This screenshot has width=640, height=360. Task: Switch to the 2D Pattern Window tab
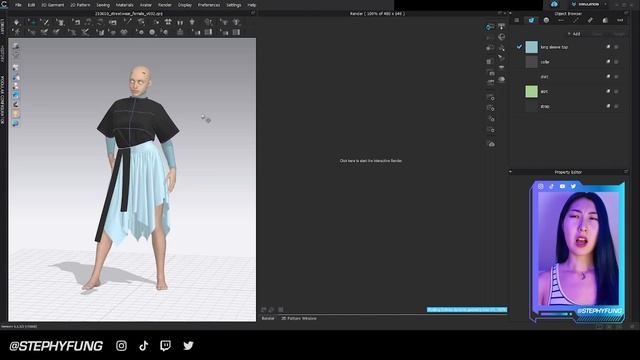[299, 318]
